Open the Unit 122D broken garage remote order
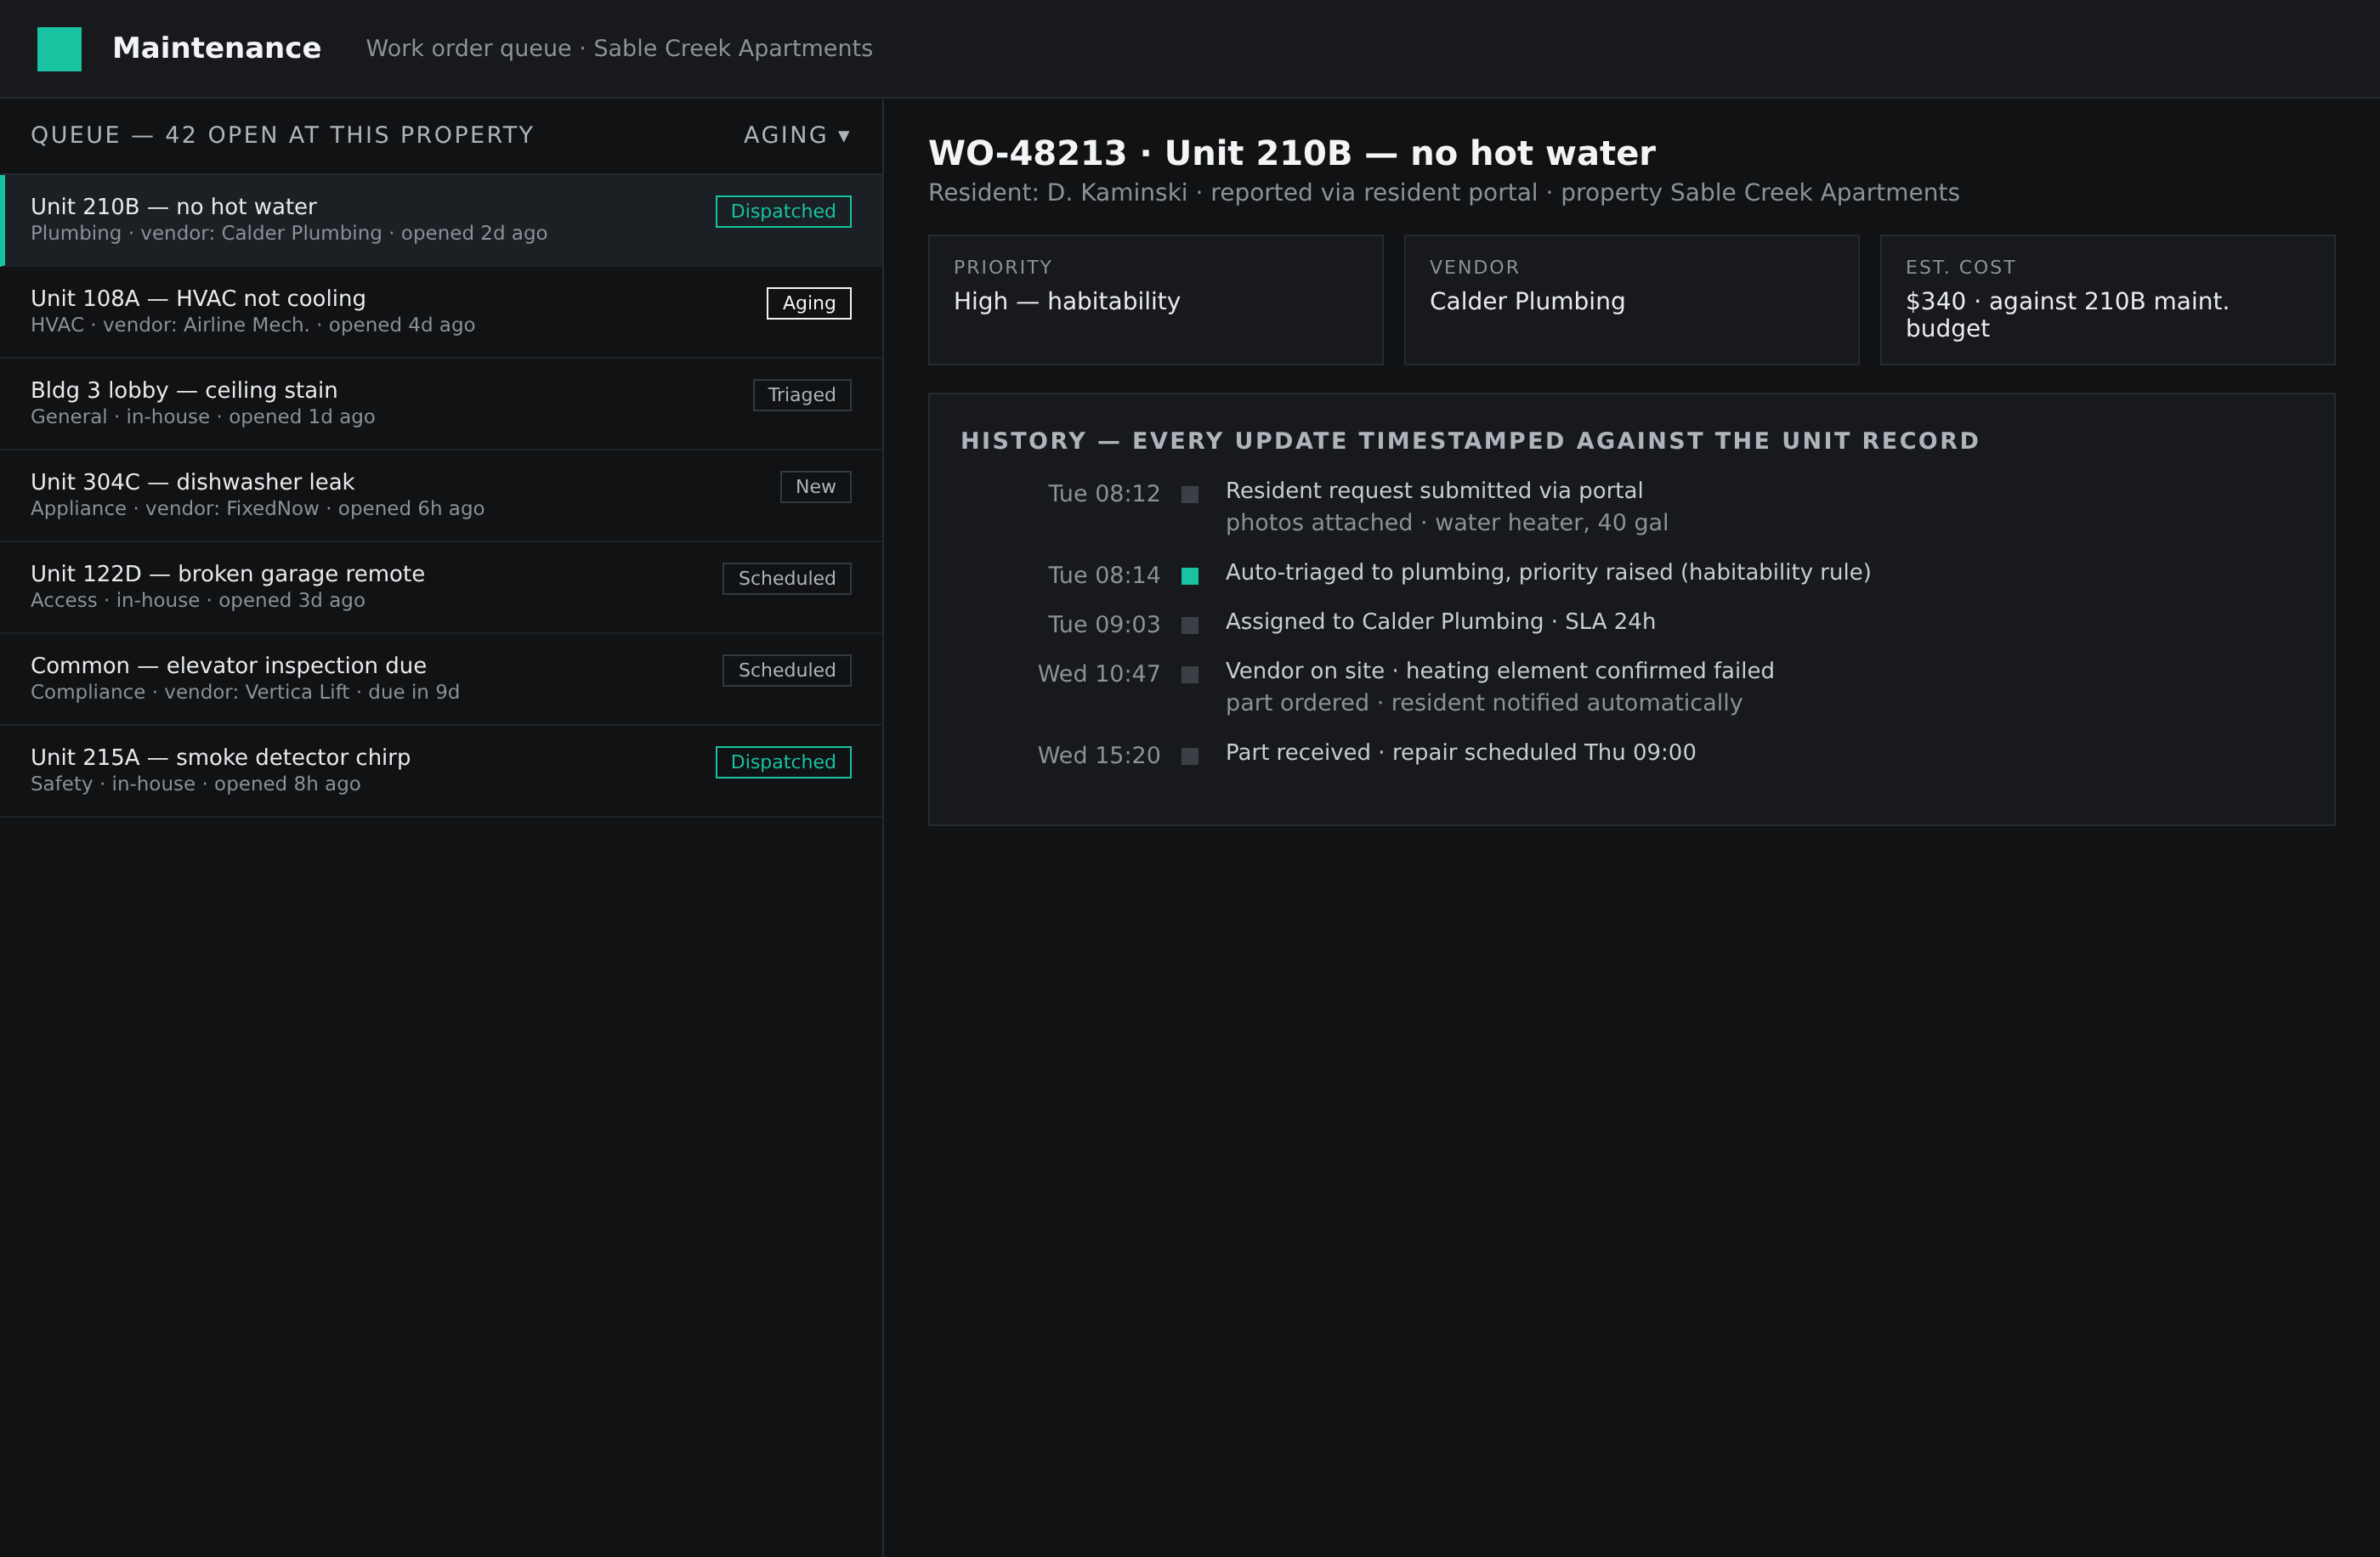The width and height of the screenshot is (2380, 1557). point(441,588)
